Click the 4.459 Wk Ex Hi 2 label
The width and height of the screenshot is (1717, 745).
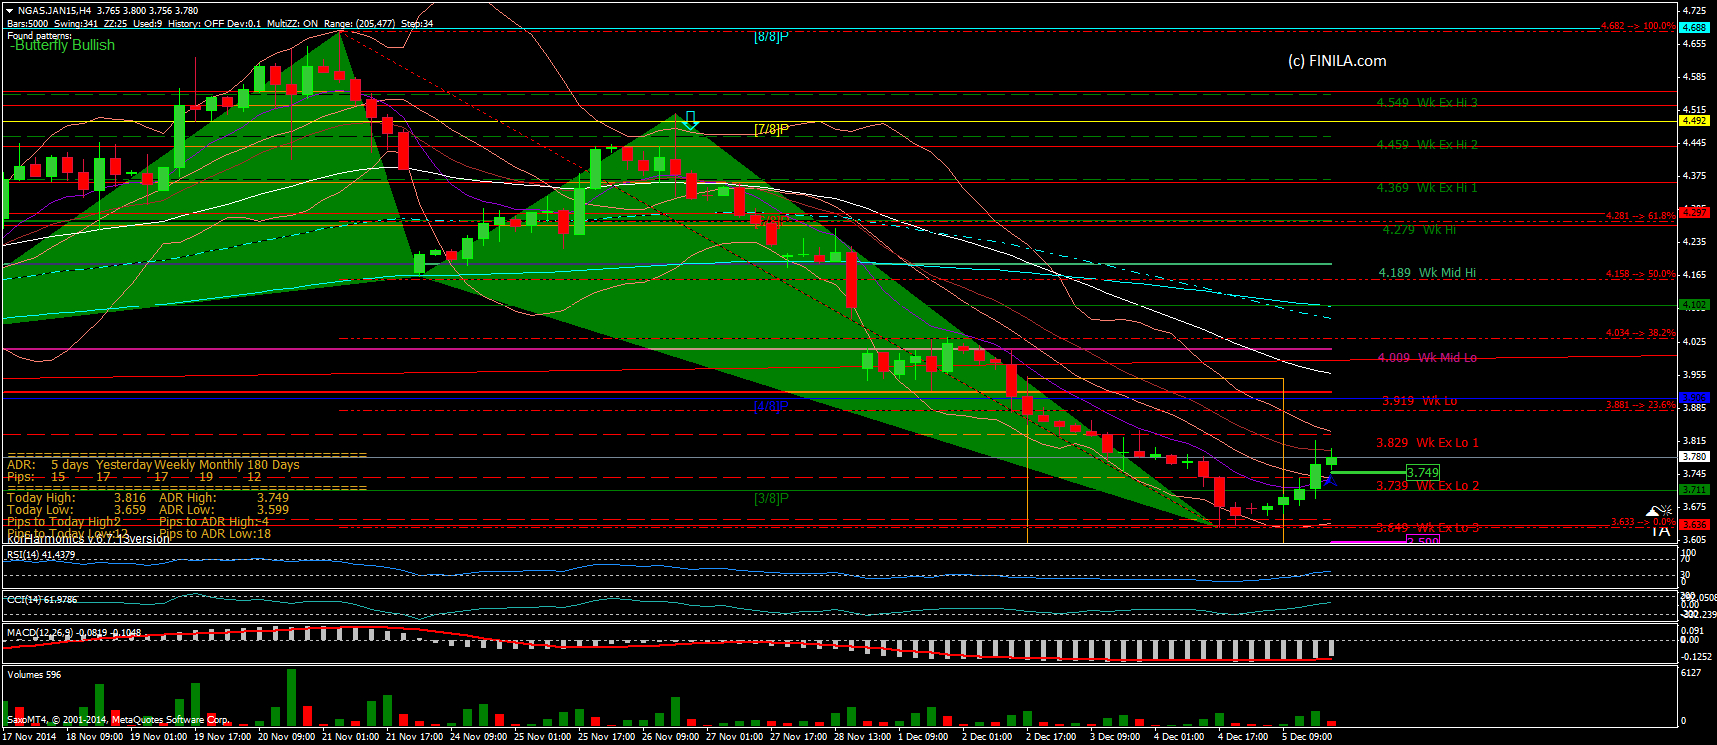pyautogui.click(x=1427, y=145)
